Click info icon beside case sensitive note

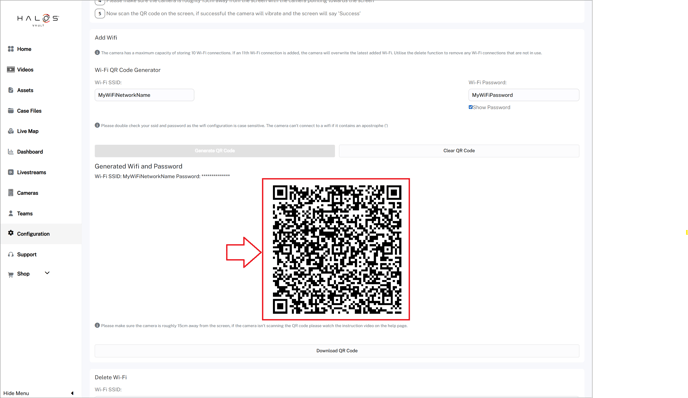(97, 125)
